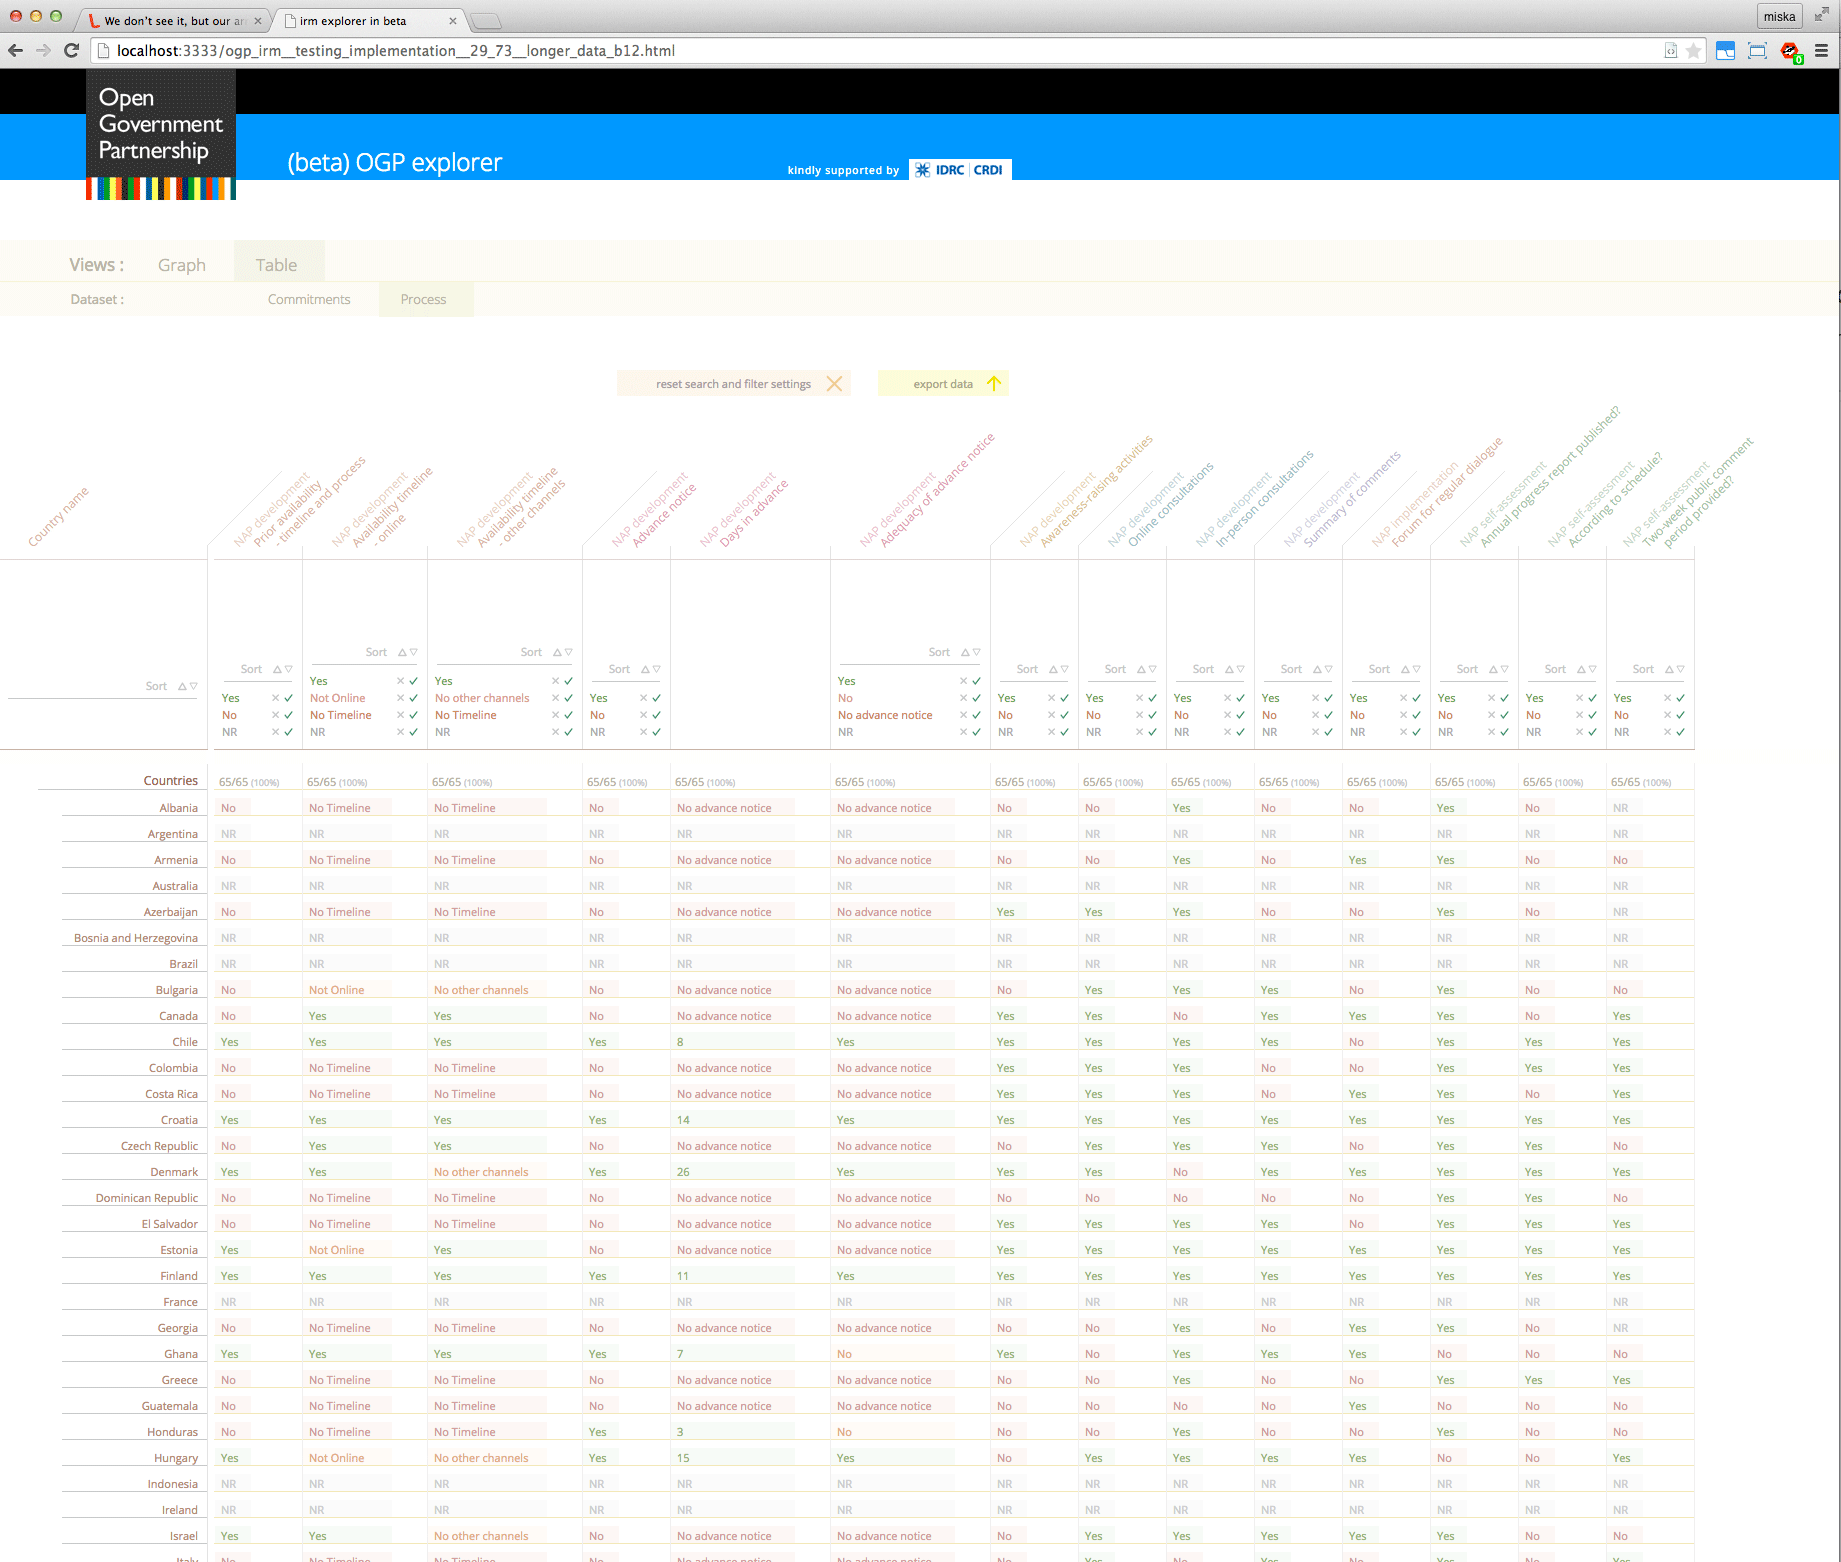1841x1562 pixels.
Task: Click the 'miska' profile button
Action: (1778, 16)
